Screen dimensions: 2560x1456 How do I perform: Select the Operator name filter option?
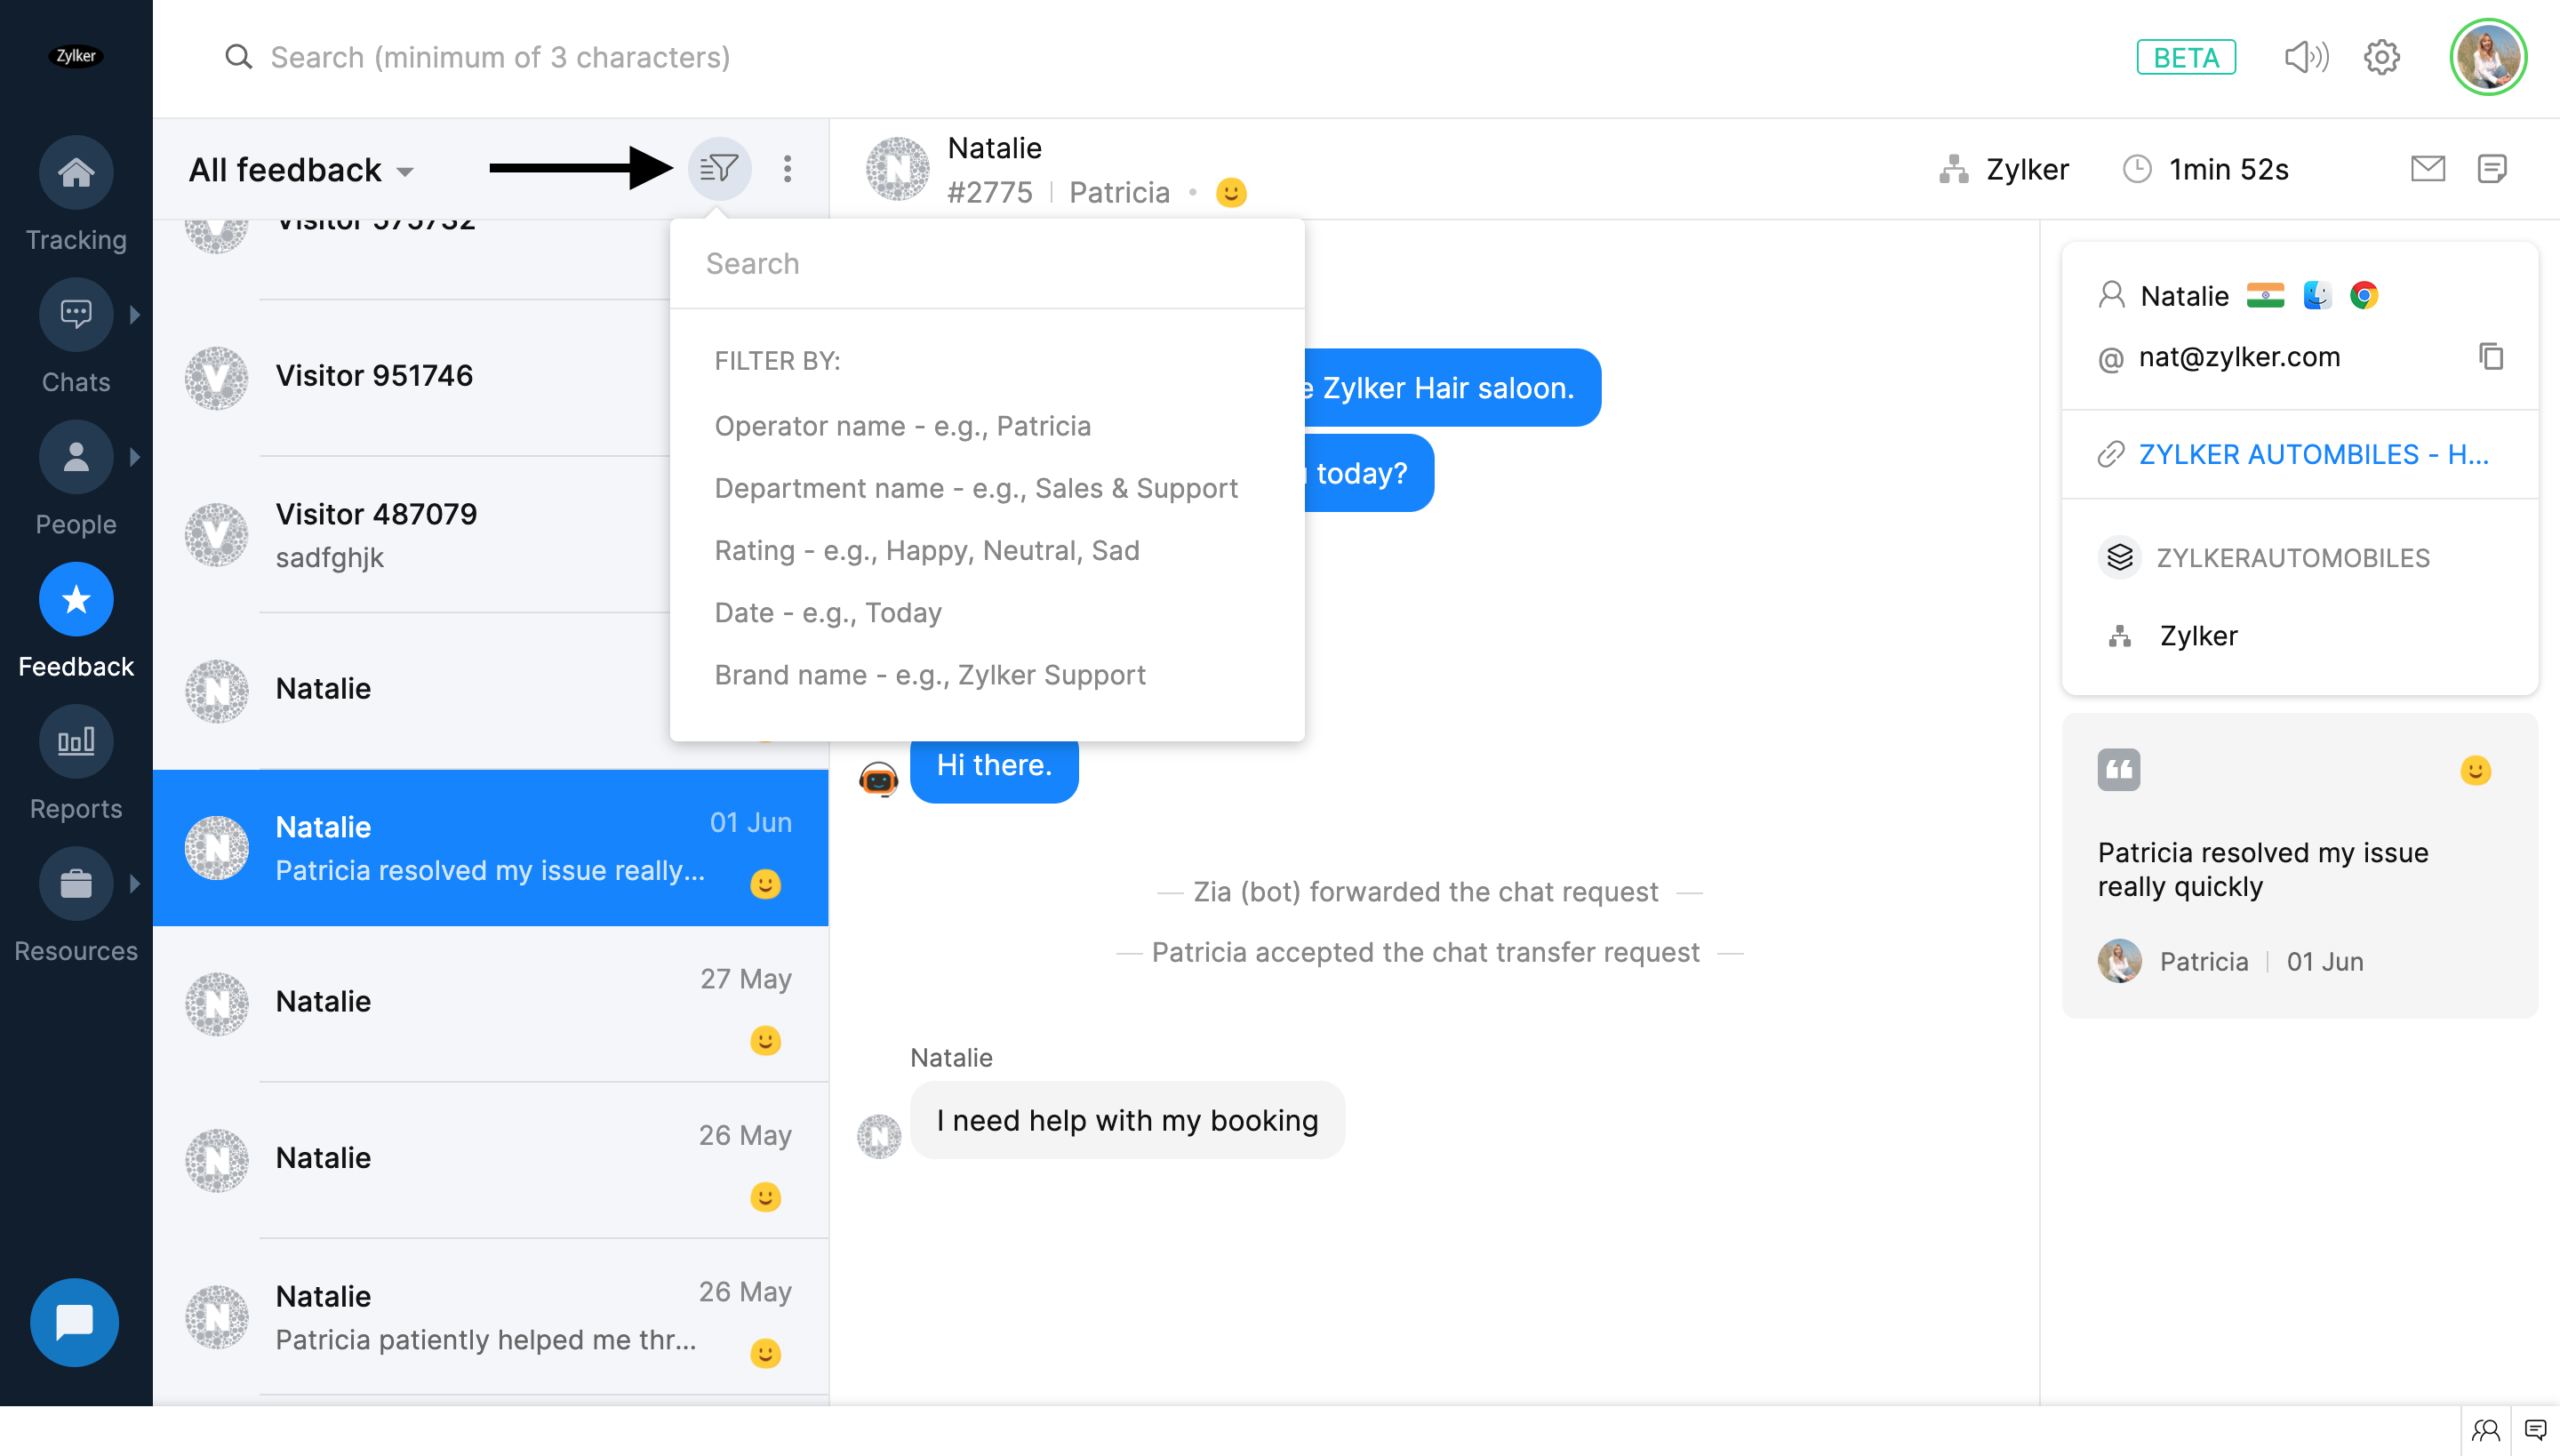[902, 426]
